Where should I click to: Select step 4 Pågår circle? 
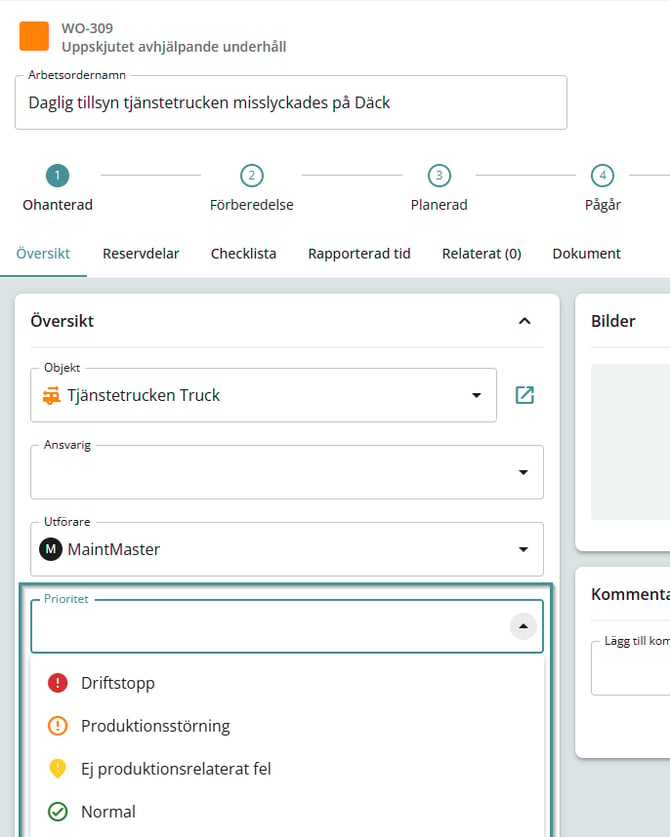pos(603,176)
